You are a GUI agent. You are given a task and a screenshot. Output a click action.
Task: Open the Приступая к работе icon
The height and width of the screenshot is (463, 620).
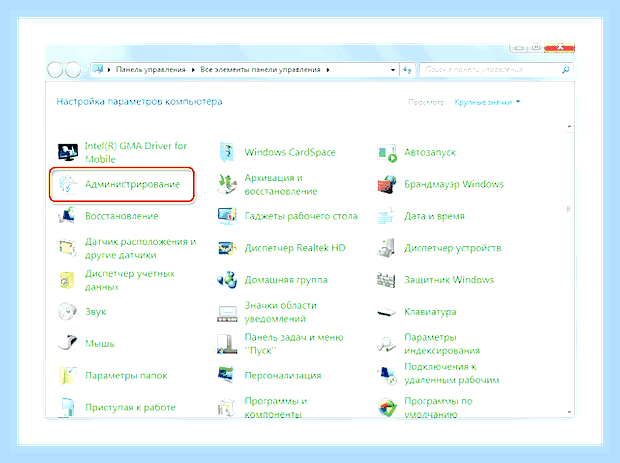67,407
